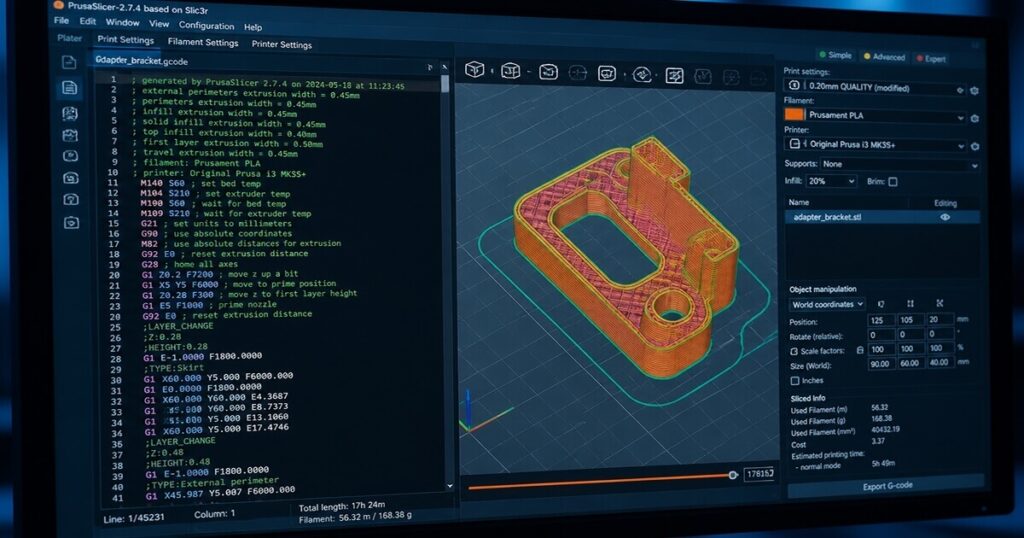Click the move value field beside the slider

coord(759,473)
